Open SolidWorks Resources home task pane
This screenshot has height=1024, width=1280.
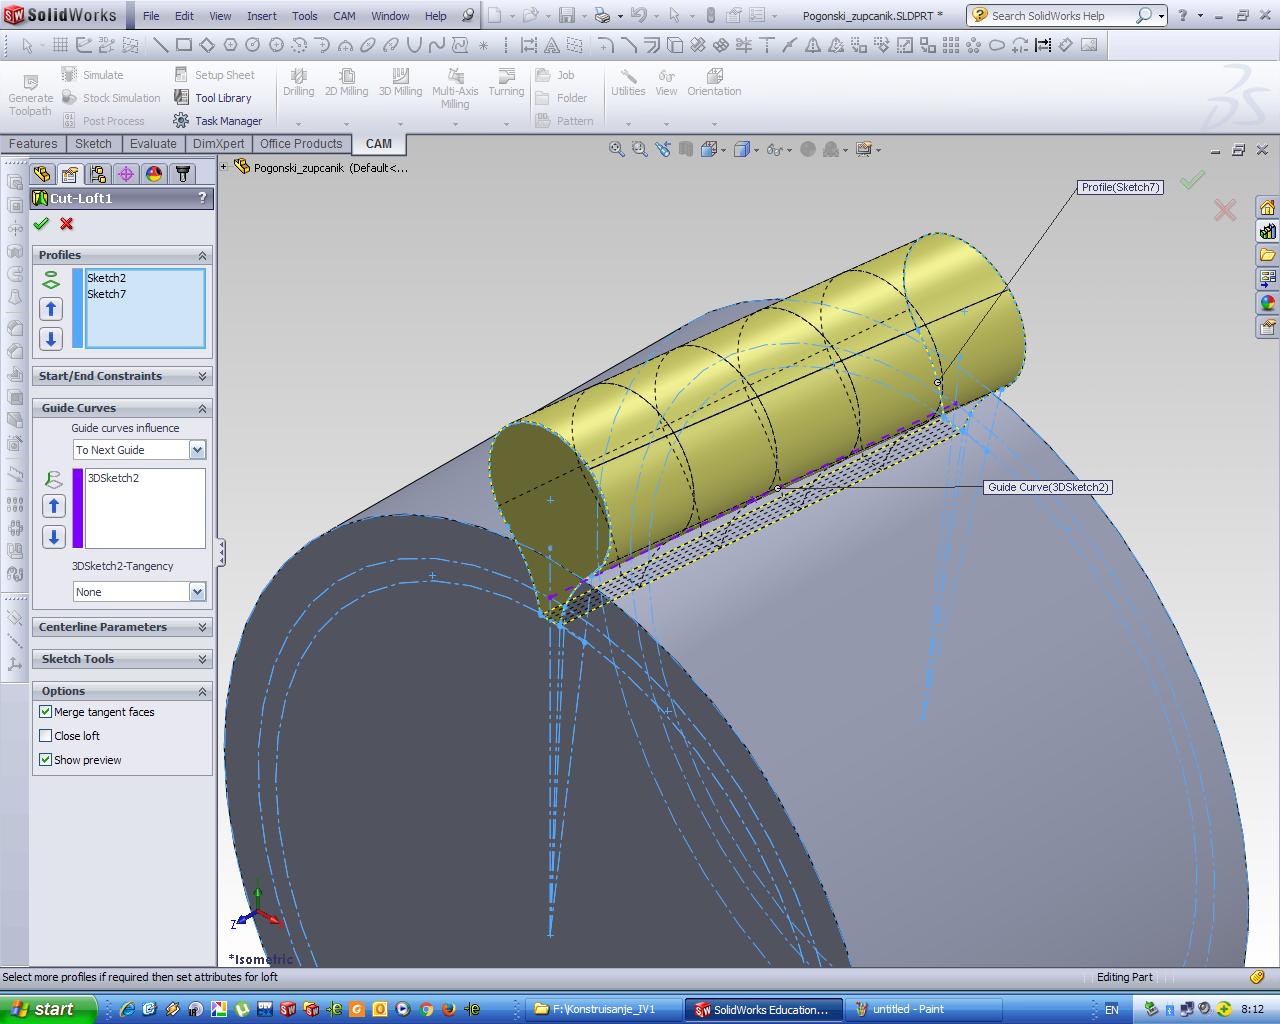click(1267, 208)
